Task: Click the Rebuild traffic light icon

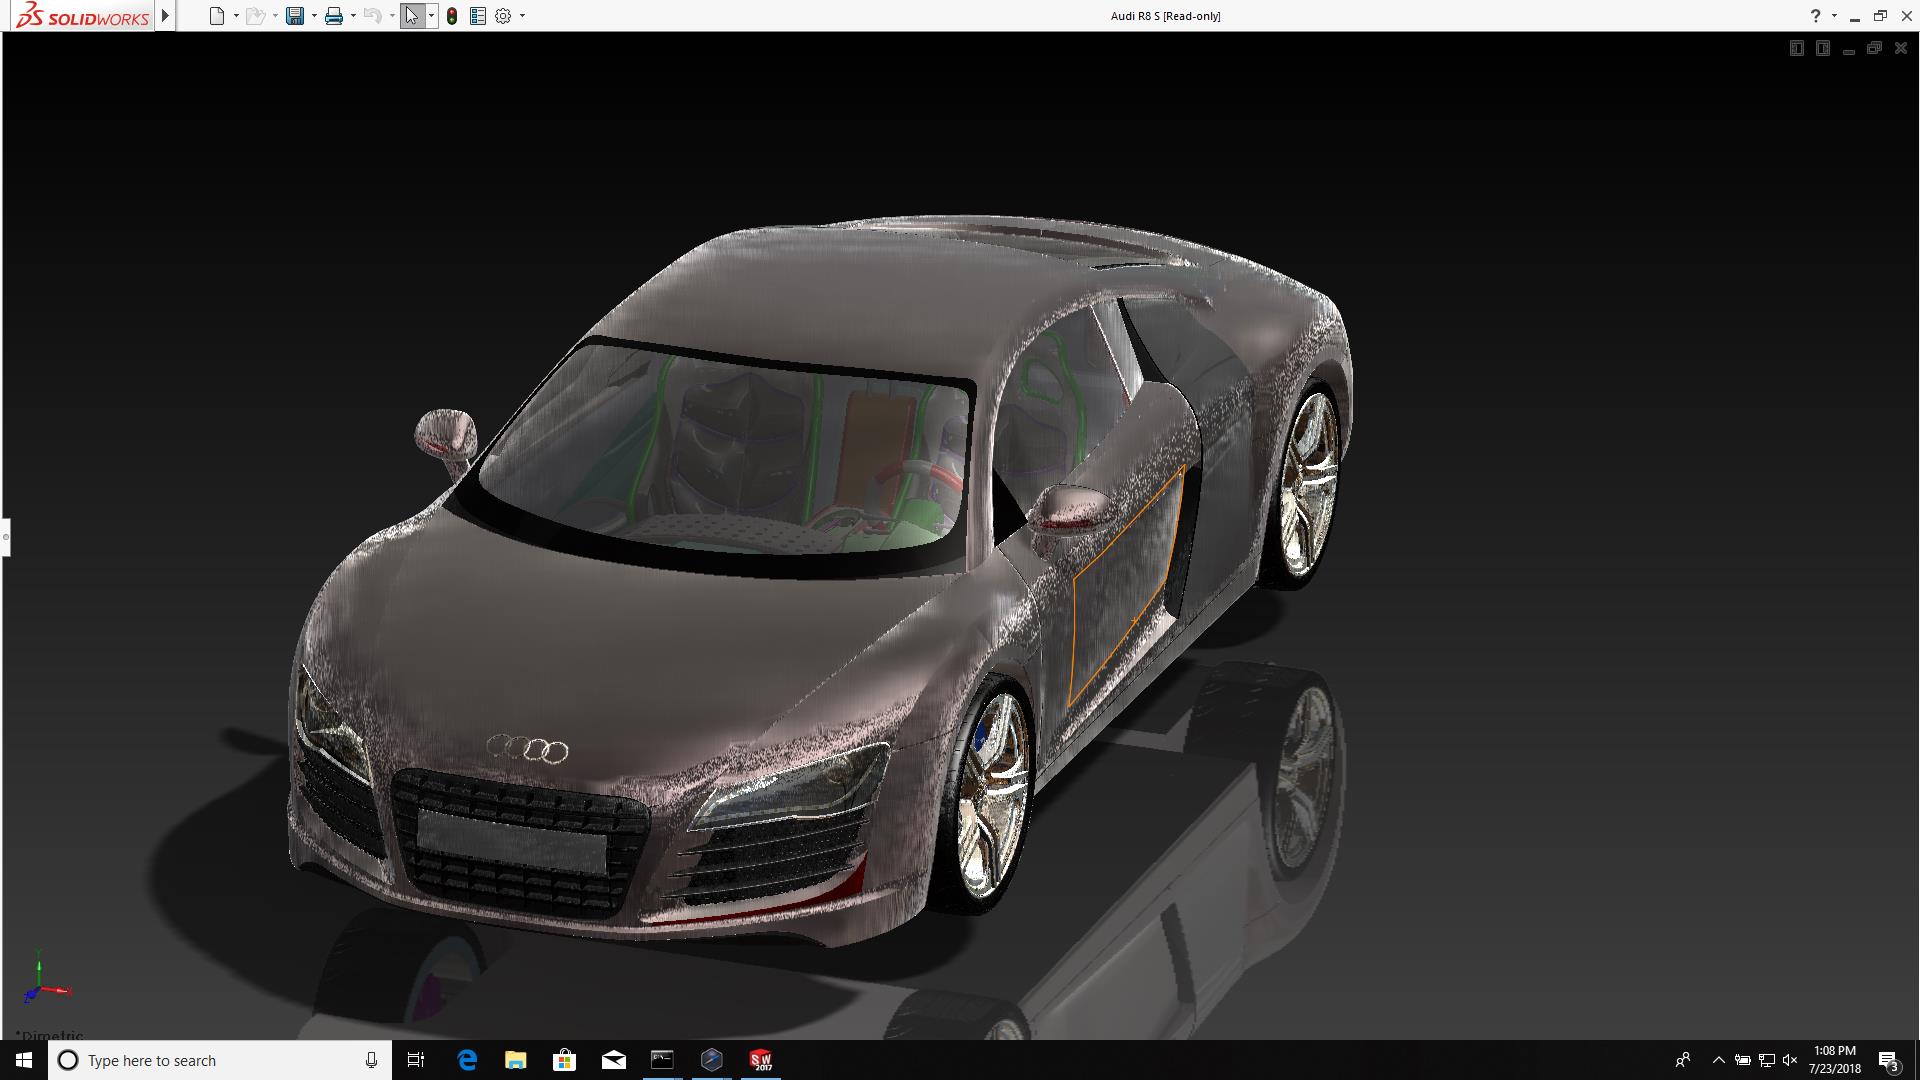Action: click(452, 16)
